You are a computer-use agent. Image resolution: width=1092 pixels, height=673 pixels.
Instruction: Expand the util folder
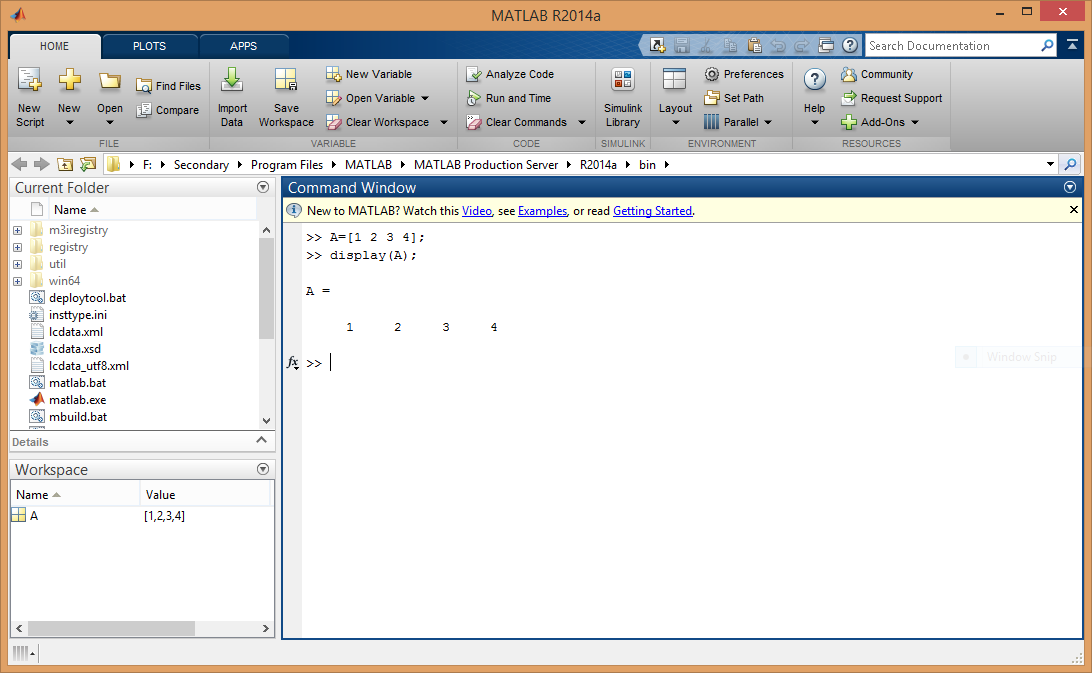coord(17,264)
